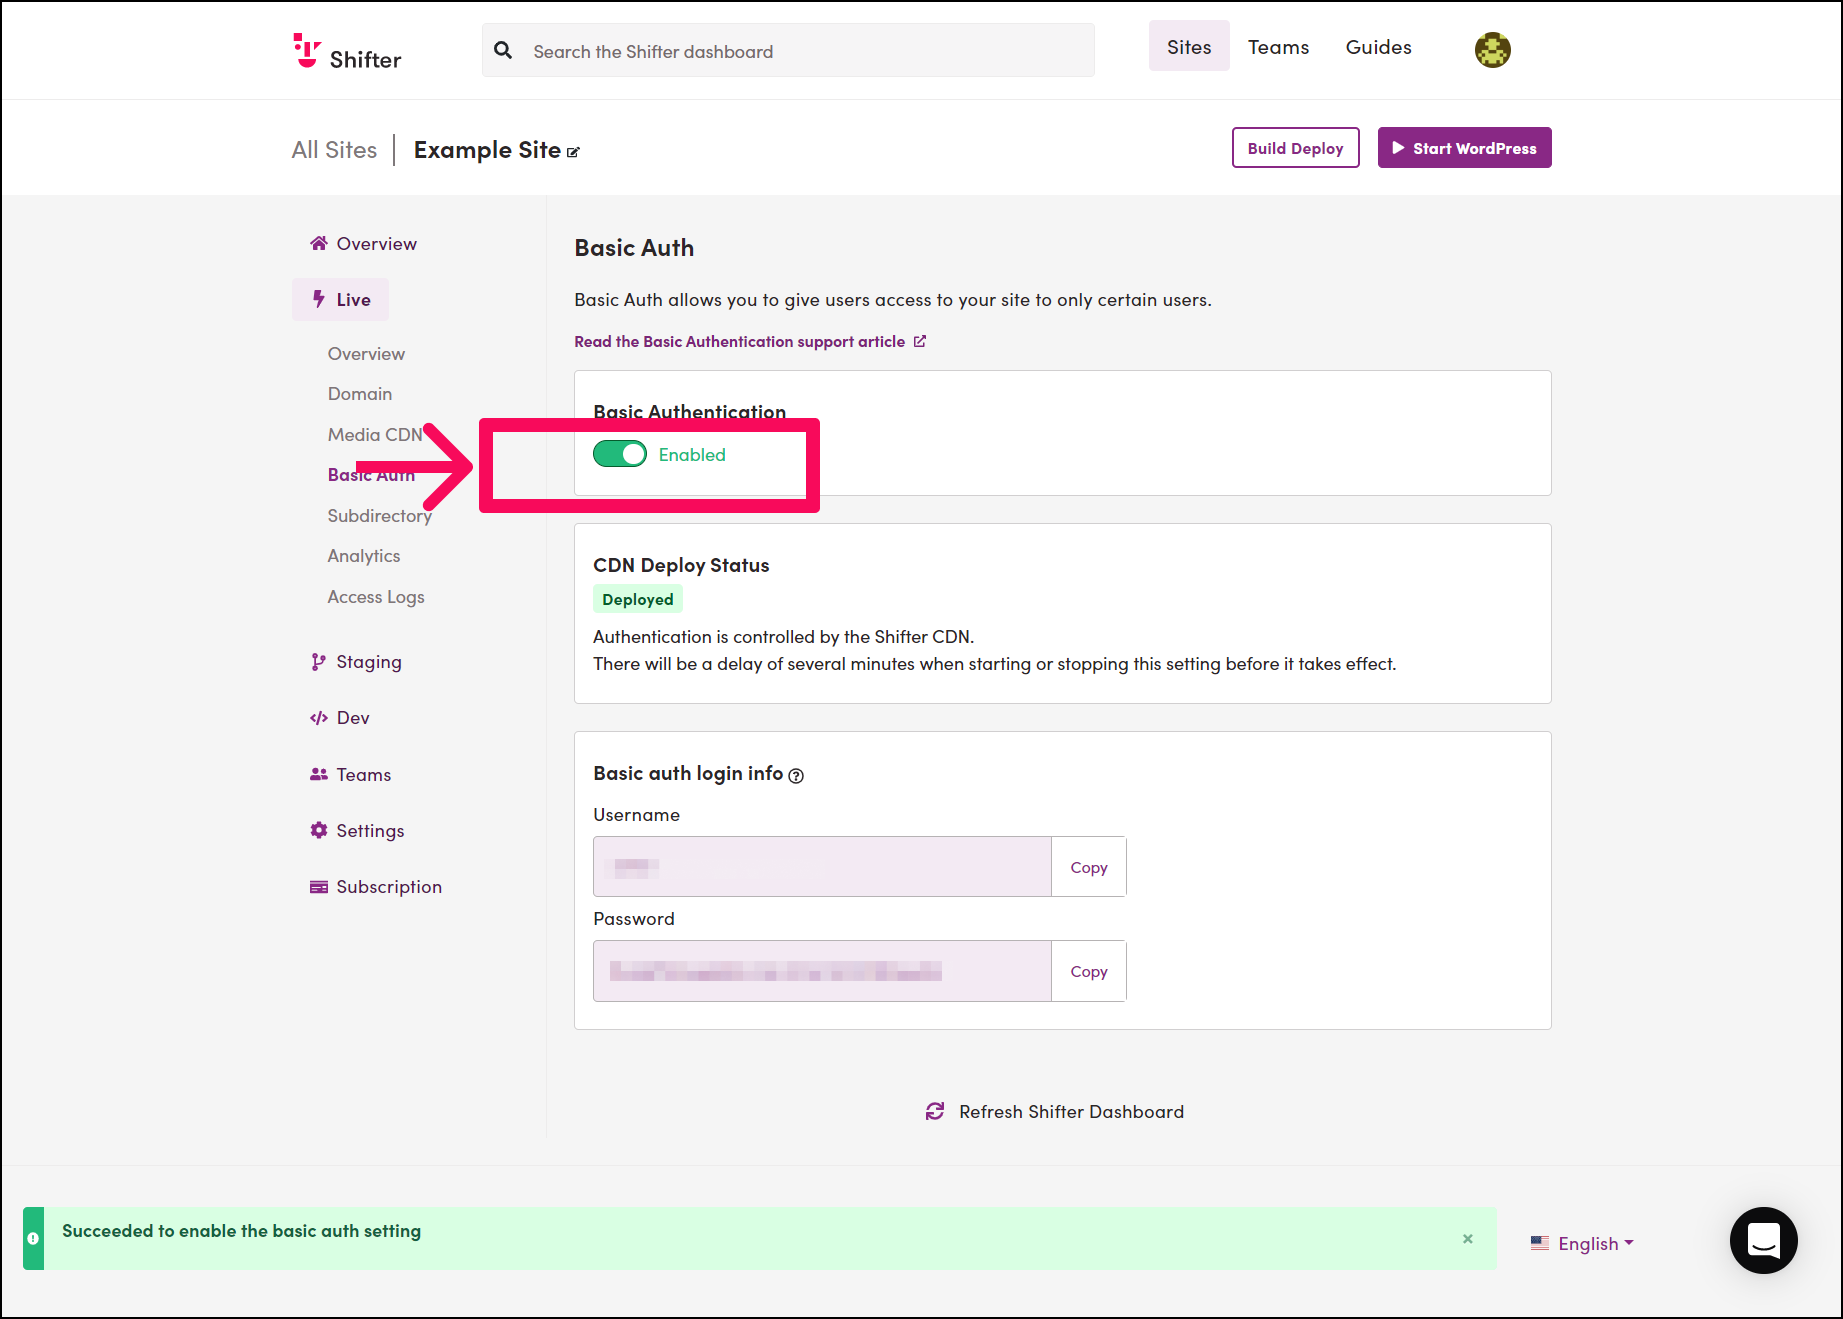Click Refresh Shifter Dashboard link
1843x1319 pixels.
click(x=1055, y=1111)
